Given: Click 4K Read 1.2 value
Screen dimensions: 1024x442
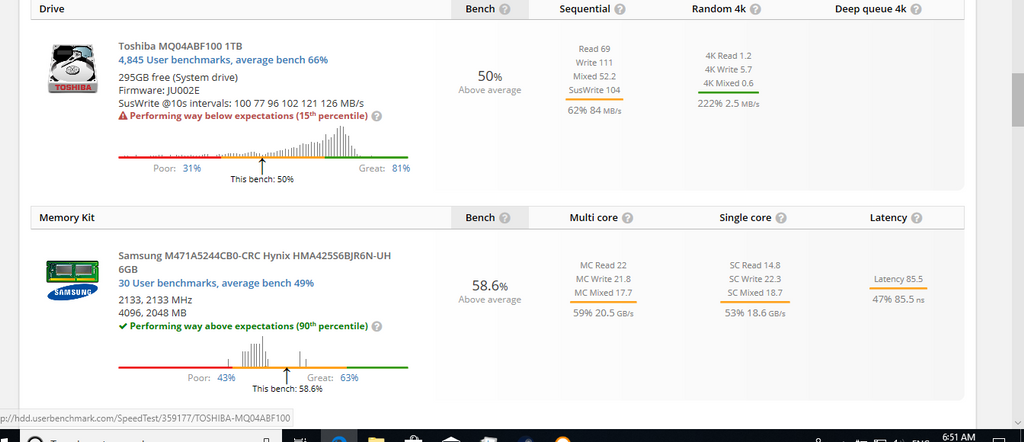Looking at the screenshot, I should (x=728, y=56).
